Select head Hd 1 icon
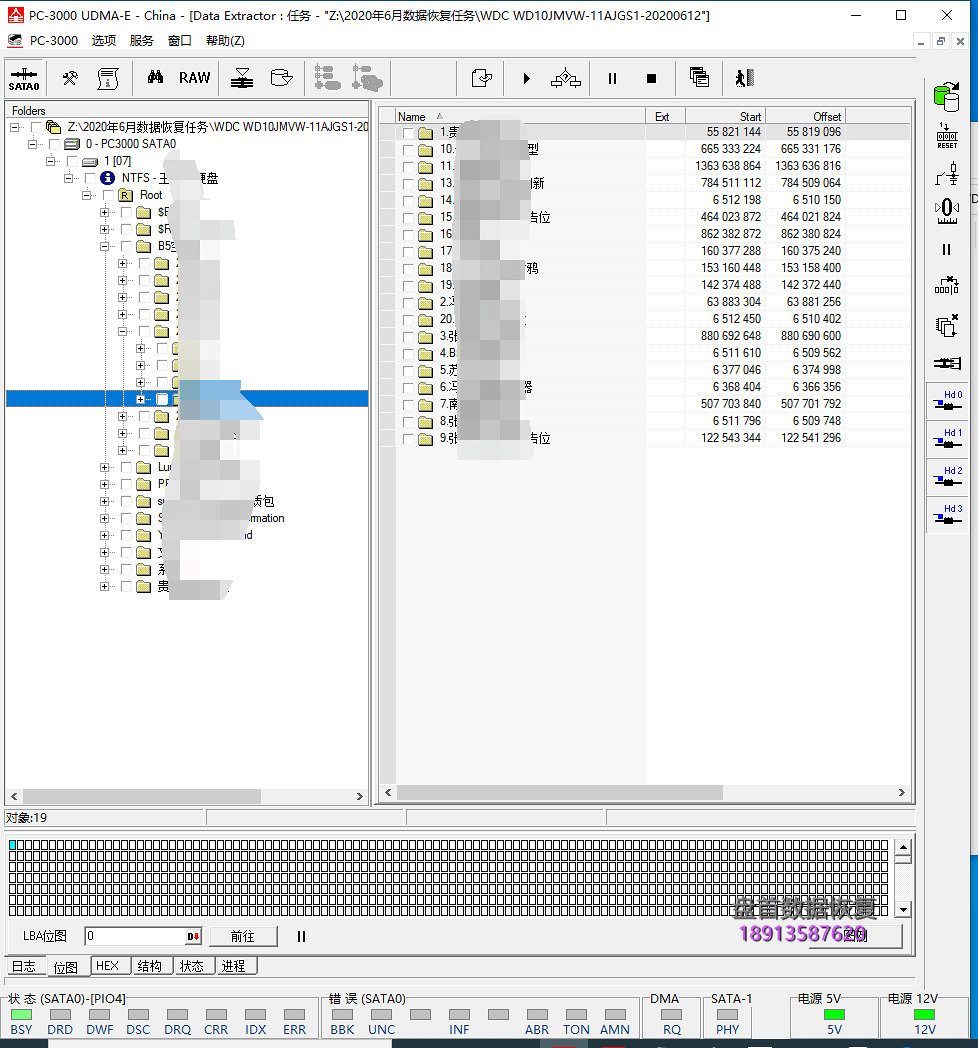This screenshot has width=978, height=1048. point(948,438)
